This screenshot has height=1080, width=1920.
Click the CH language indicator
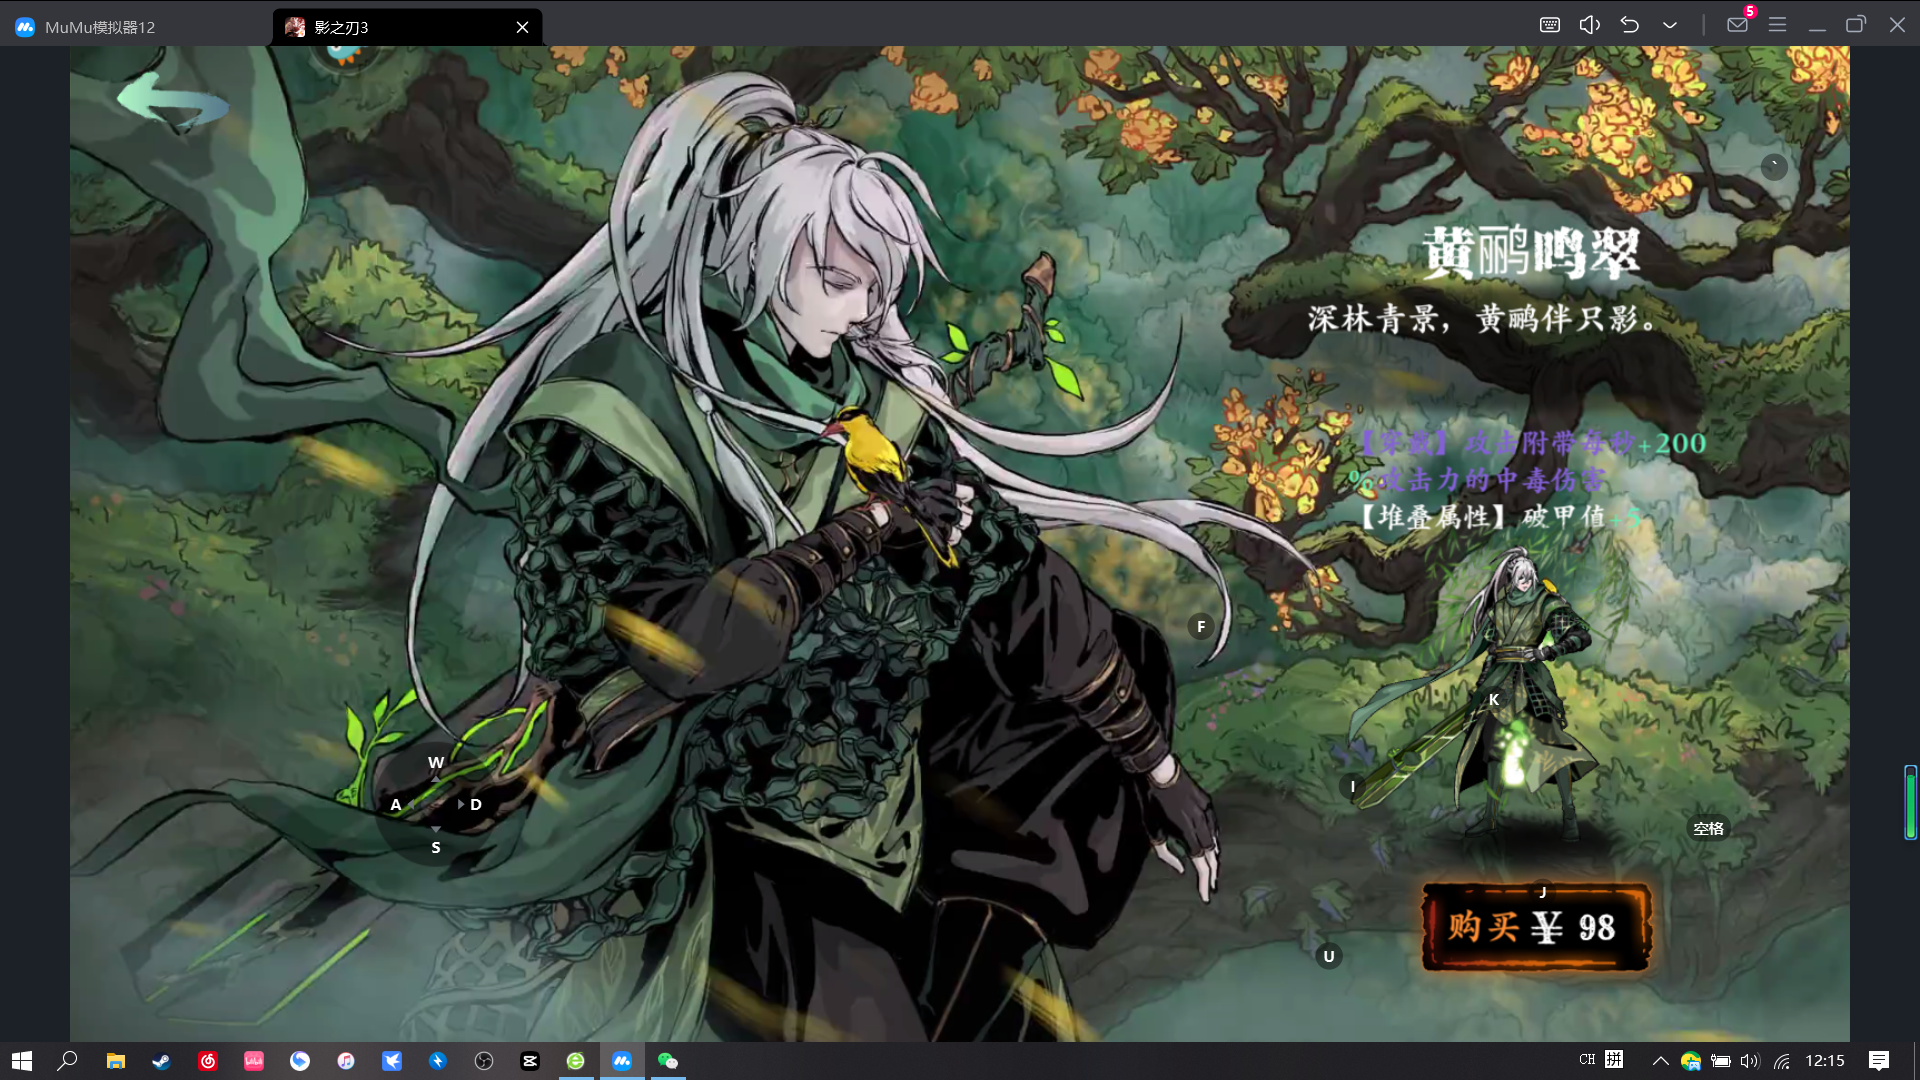click(x=1587, y=1060)
